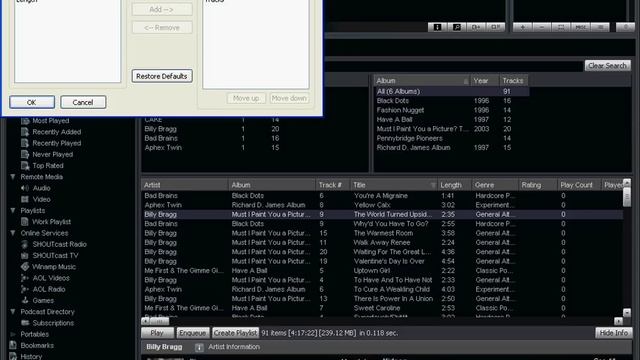Image resolution: width=640 pixels, height=360 pixels.
Task: Click Cancel in the dialog
Action: 83,102
